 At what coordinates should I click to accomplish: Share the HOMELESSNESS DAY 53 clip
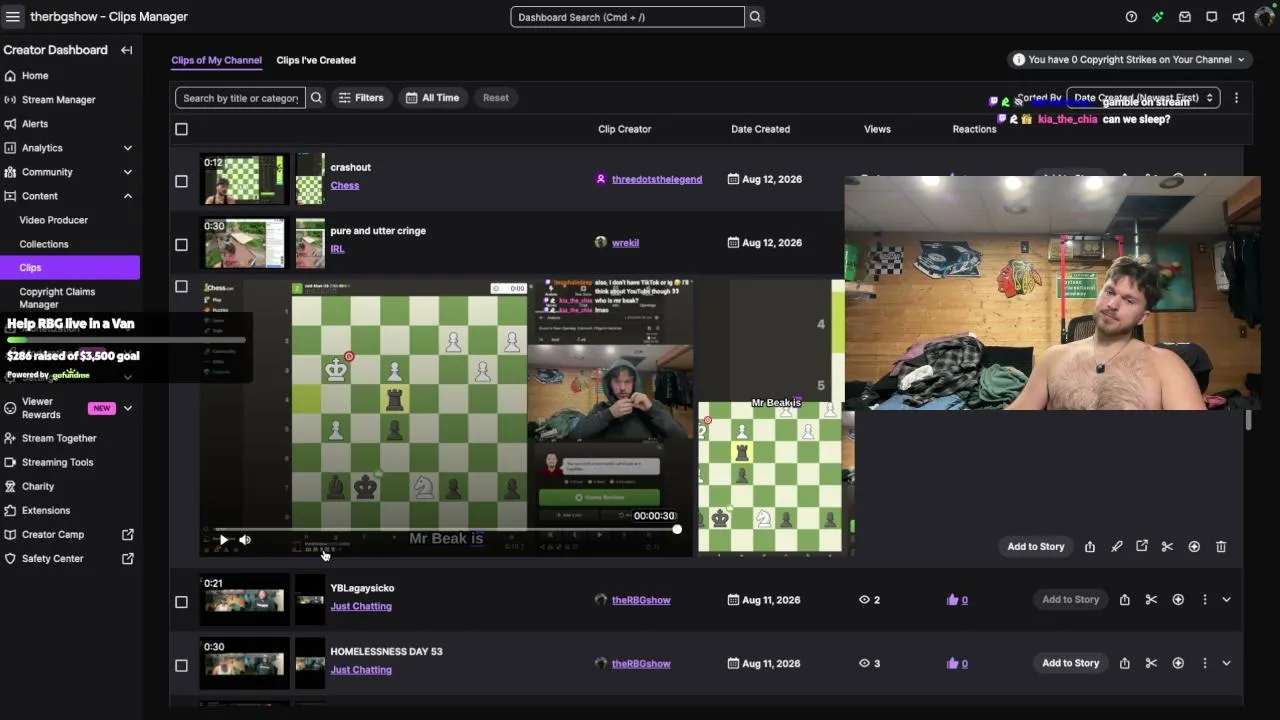click(1125, 663)
